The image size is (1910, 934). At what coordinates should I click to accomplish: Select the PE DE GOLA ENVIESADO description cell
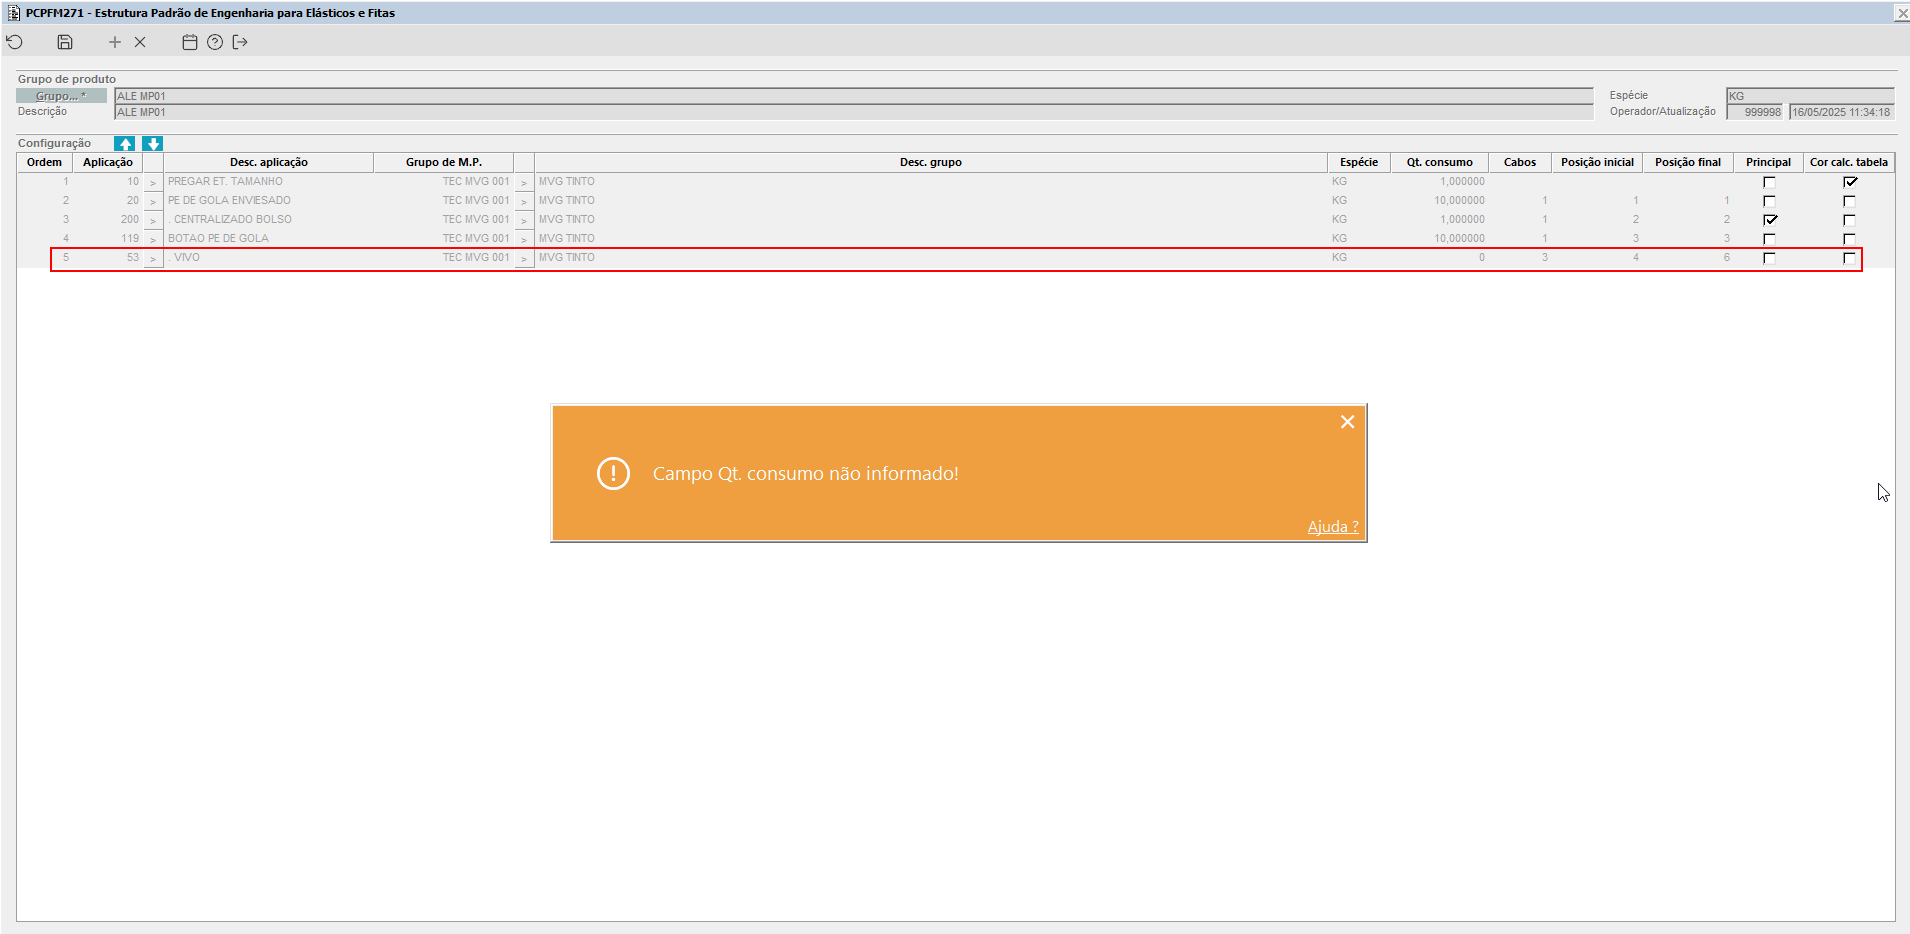(x=269, y=201)
